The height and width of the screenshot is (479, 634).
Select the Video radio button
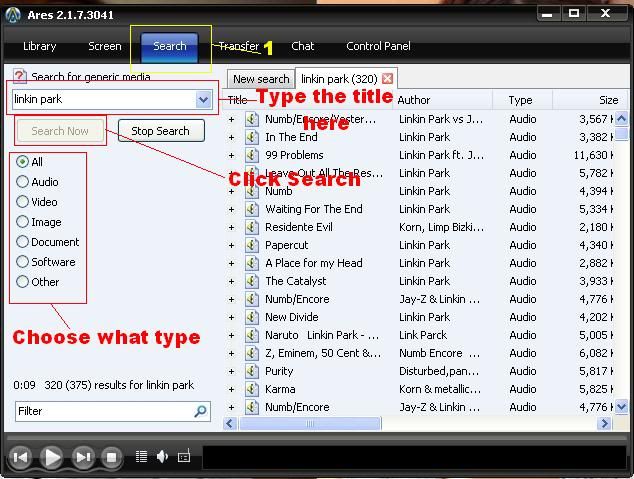click(22, 202)
